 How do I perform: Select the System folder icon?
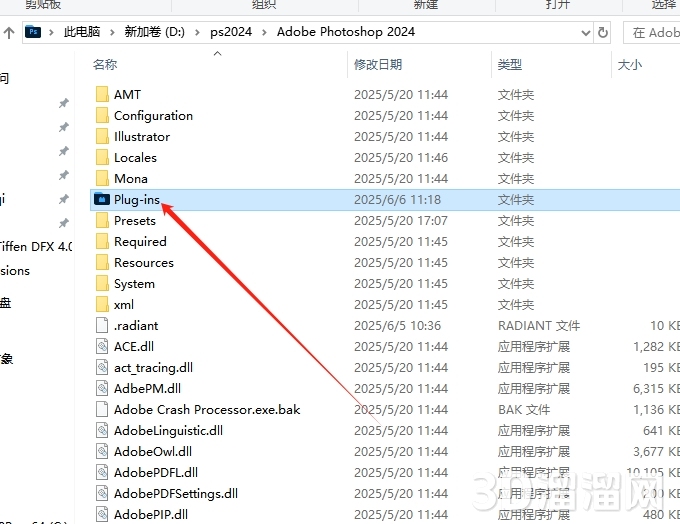pos(102,283)
